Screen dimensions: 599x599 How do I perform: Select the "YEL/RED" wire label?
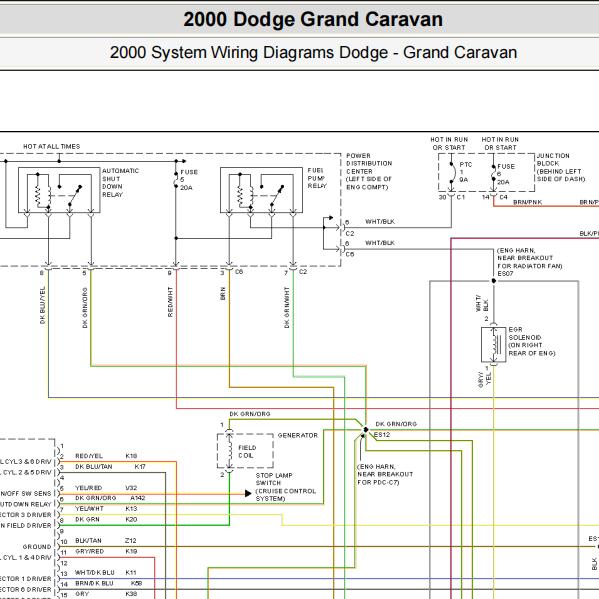pyautogui.click(x=89, y=488)
